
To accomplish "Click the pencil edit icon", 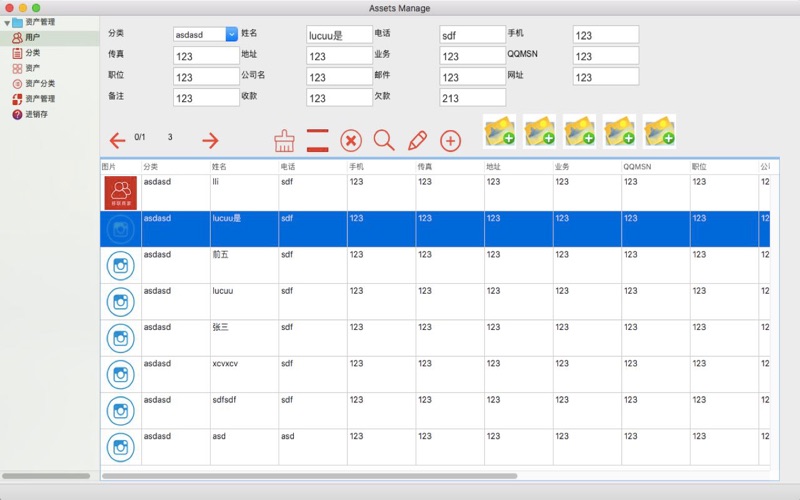I will coord(417,140).
